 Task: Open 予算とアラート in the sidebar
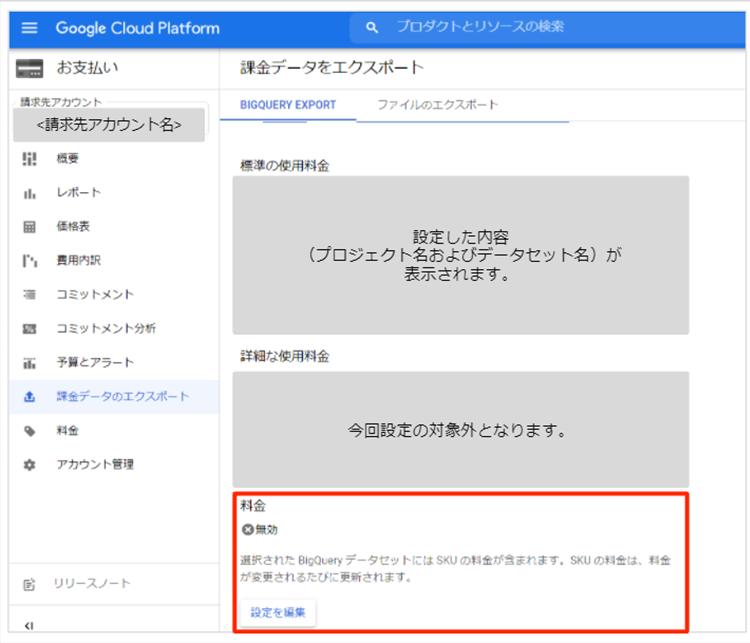(95, 363)
